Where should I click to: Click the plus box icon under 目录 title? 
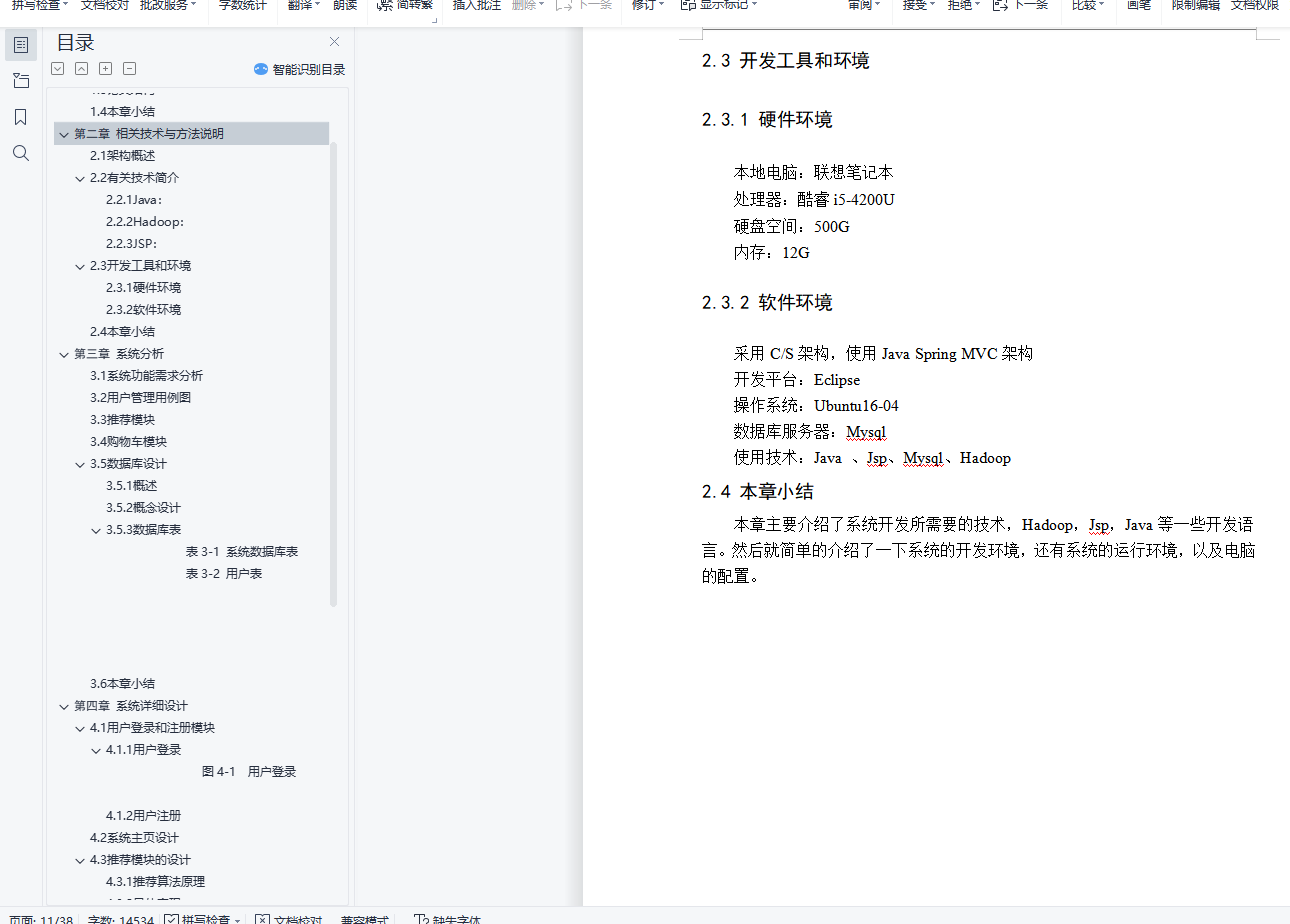point(105,69)
